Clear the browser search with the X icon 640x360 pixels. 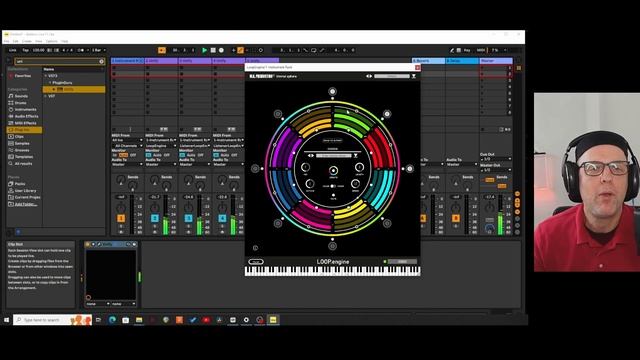click(x=102, y=61)
